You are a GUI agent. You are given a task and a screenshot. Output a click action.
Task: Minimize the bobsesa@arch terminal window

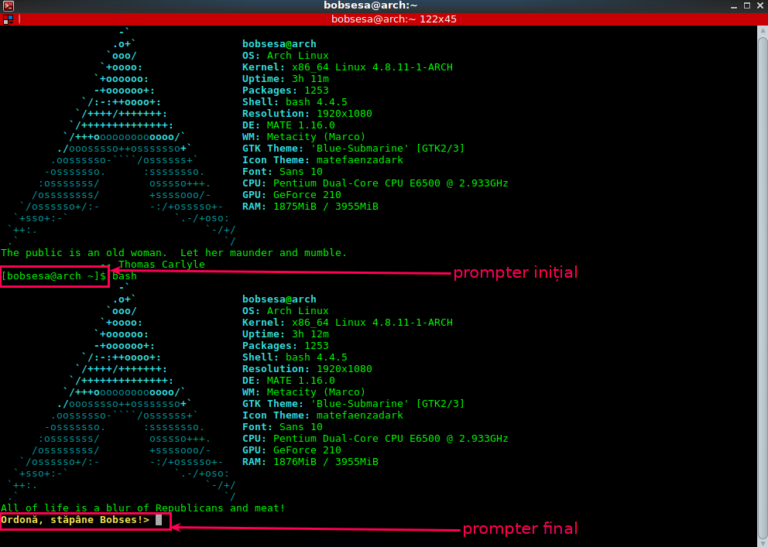[734, 6]
